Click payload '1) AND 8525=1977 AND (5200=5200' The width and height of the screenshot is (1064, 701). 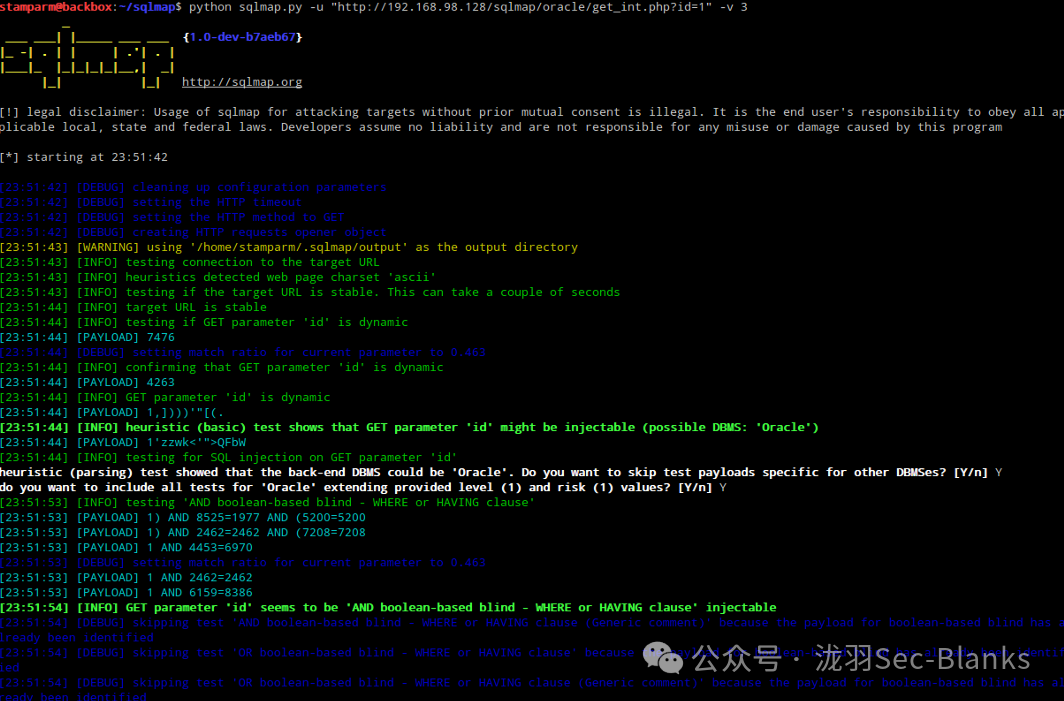(183, 517)
